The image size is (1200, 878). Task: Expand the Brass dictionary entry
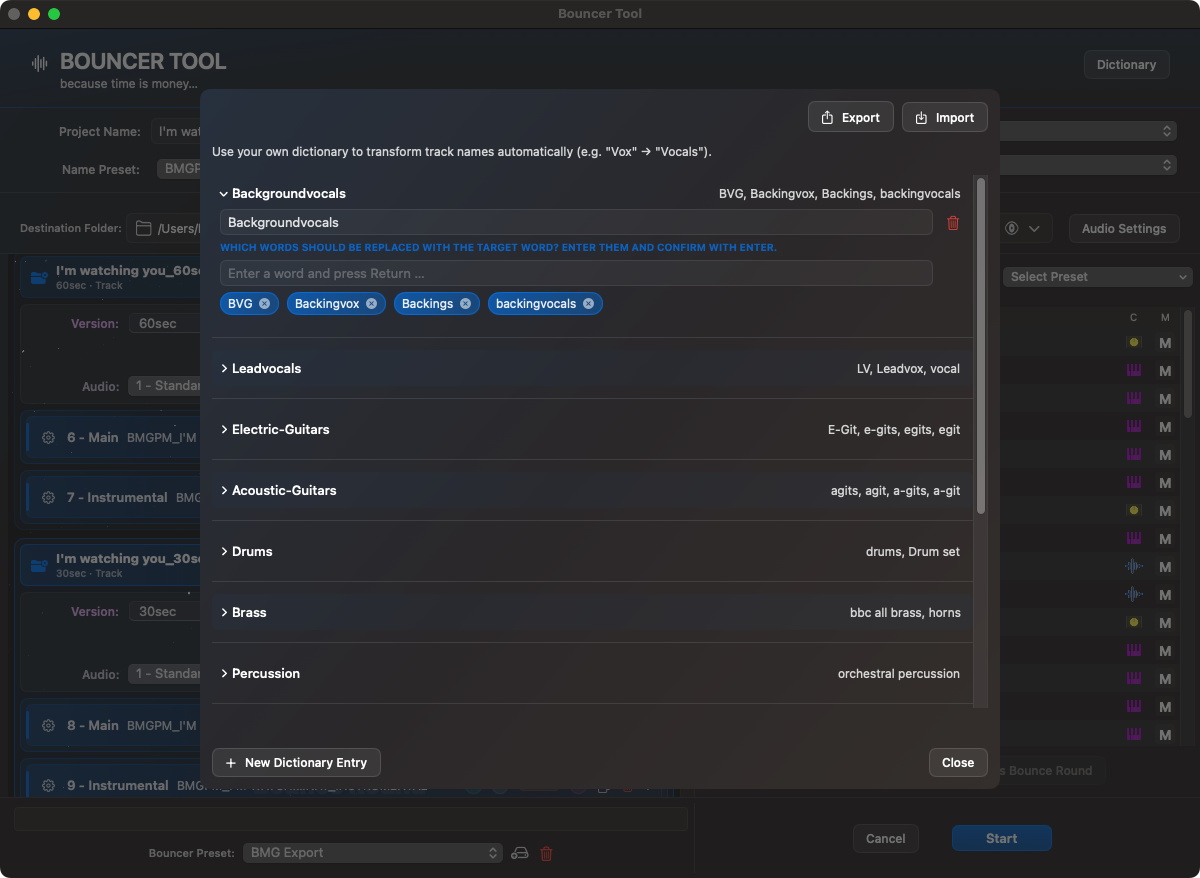point(224,613)
